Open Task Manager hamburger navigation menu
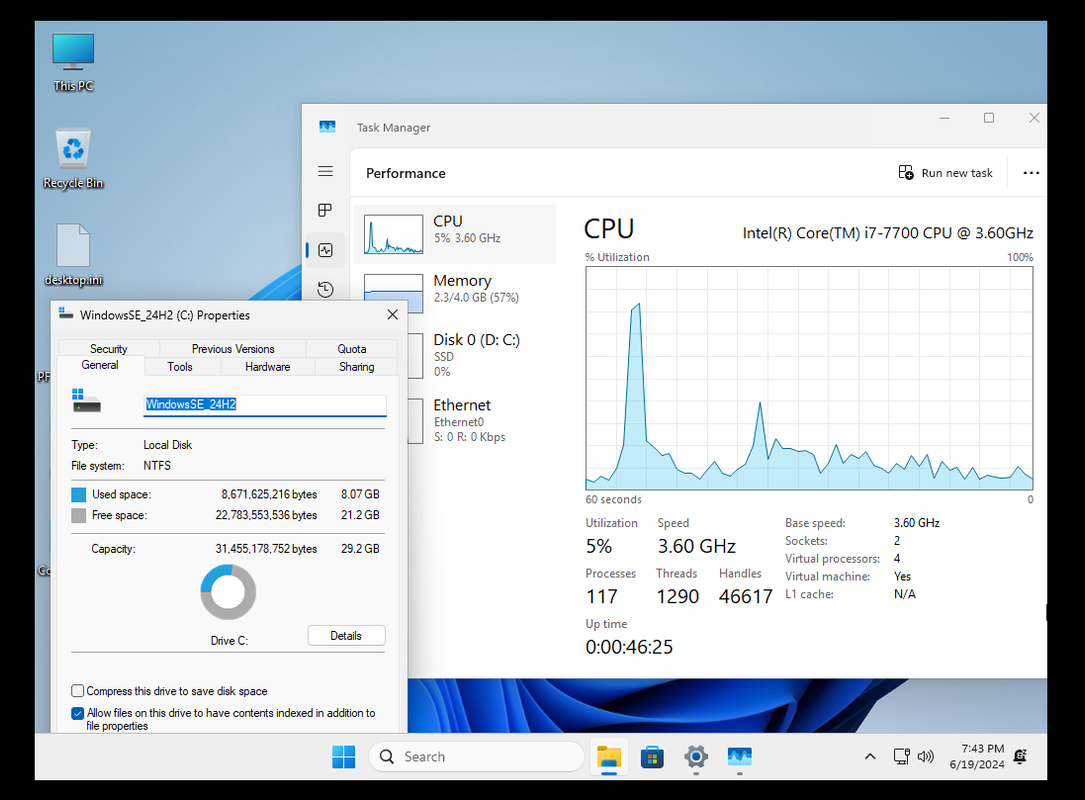 point(325,171)
